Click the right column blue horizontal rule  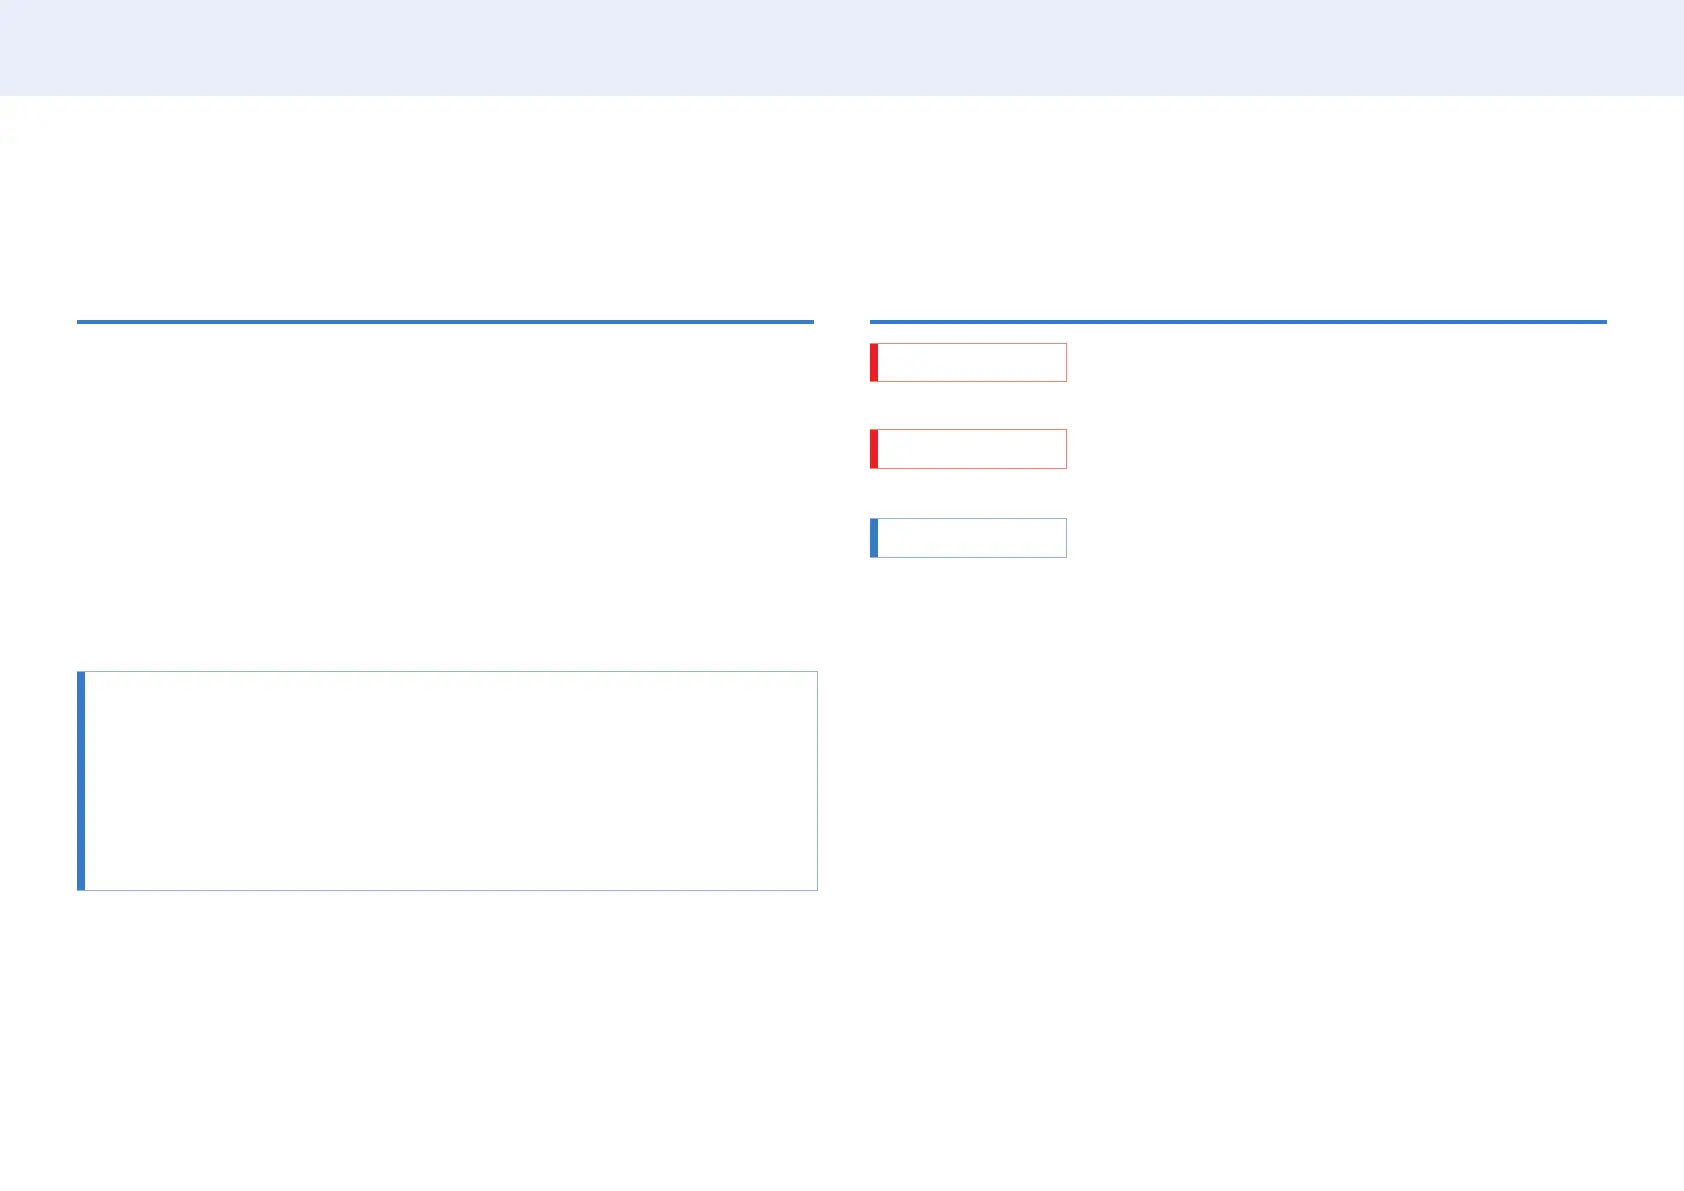click(1238, 322)
